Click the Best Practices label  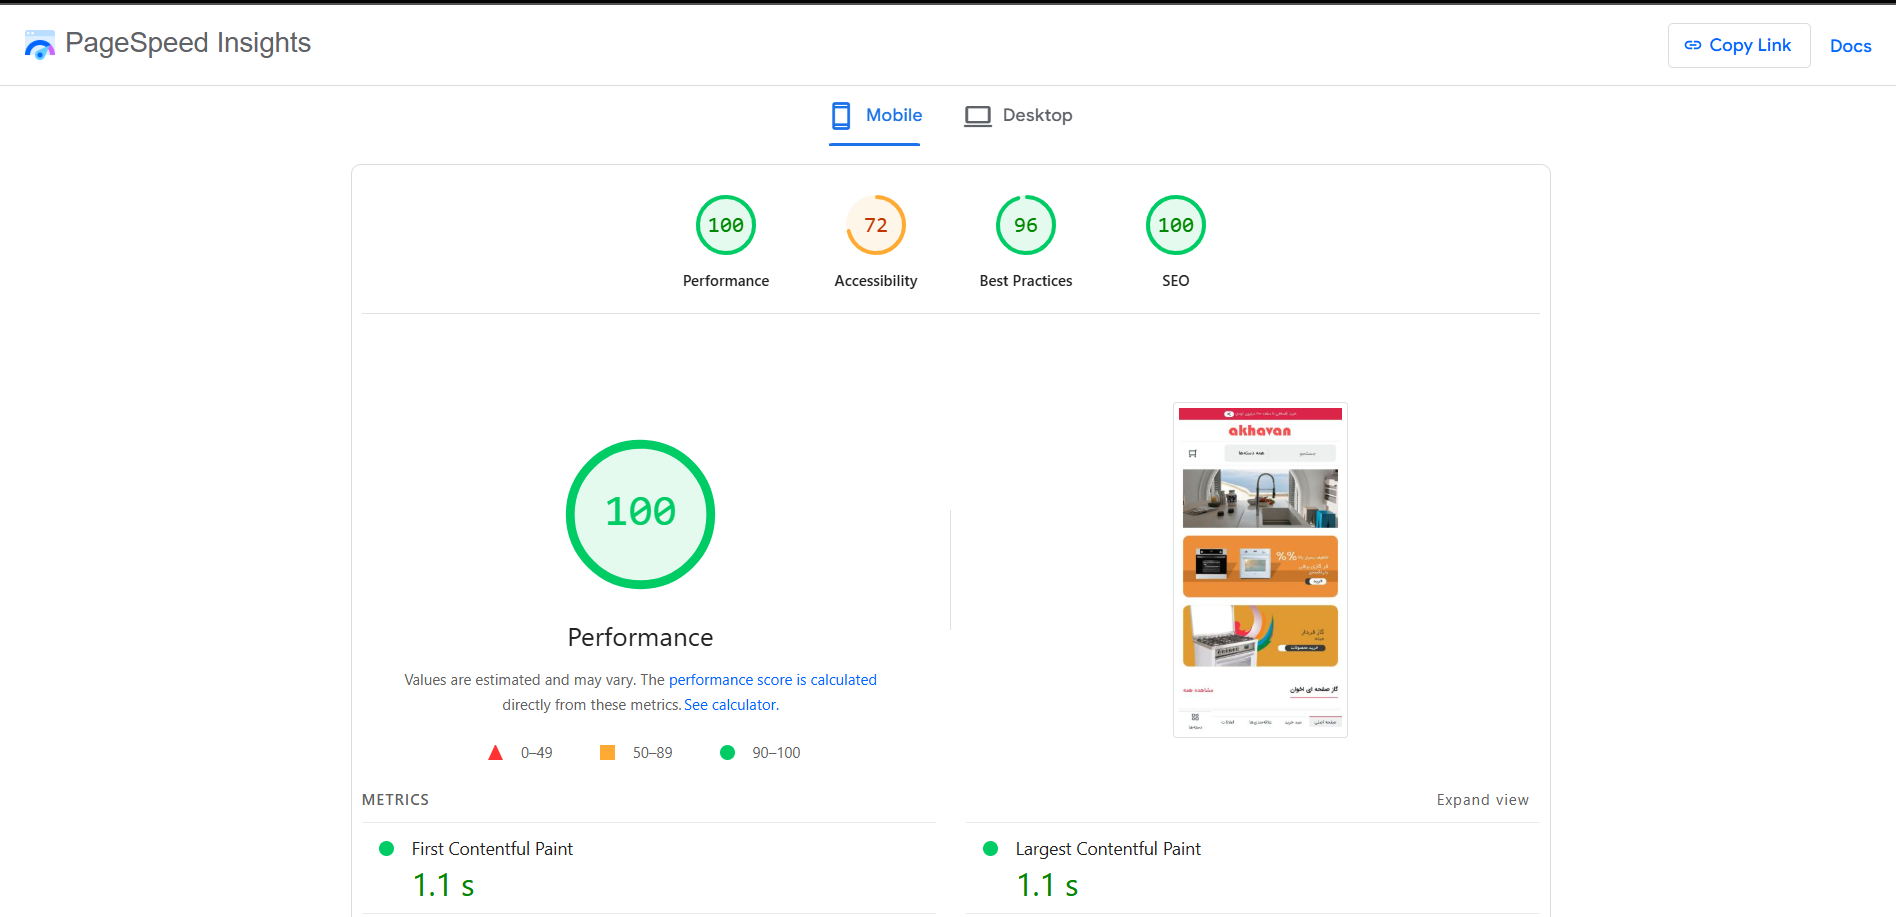(1026, 281)
